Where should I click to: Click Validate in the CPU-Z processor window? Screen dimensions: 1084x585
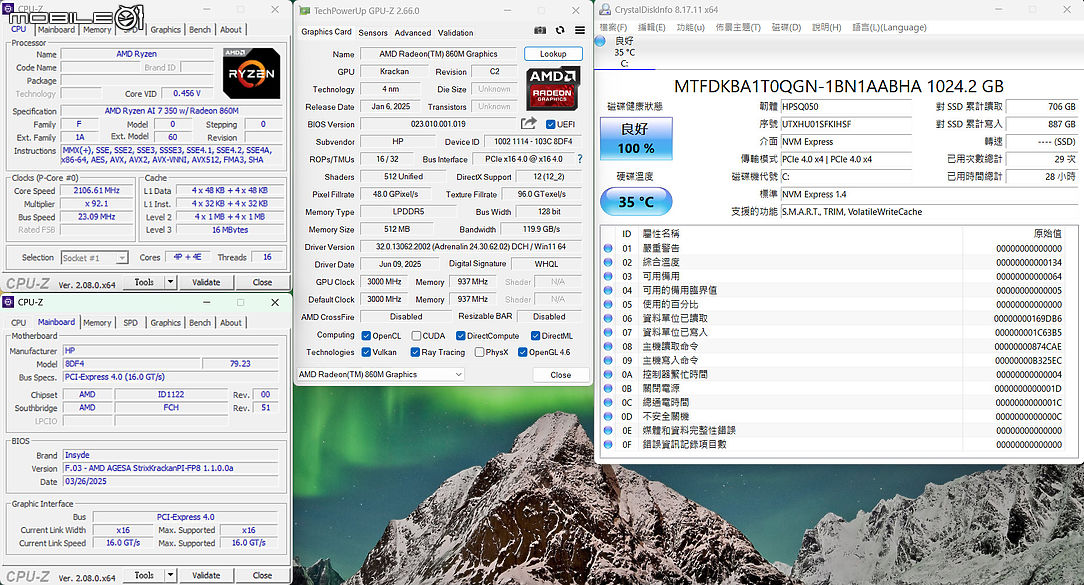[206, 282]
